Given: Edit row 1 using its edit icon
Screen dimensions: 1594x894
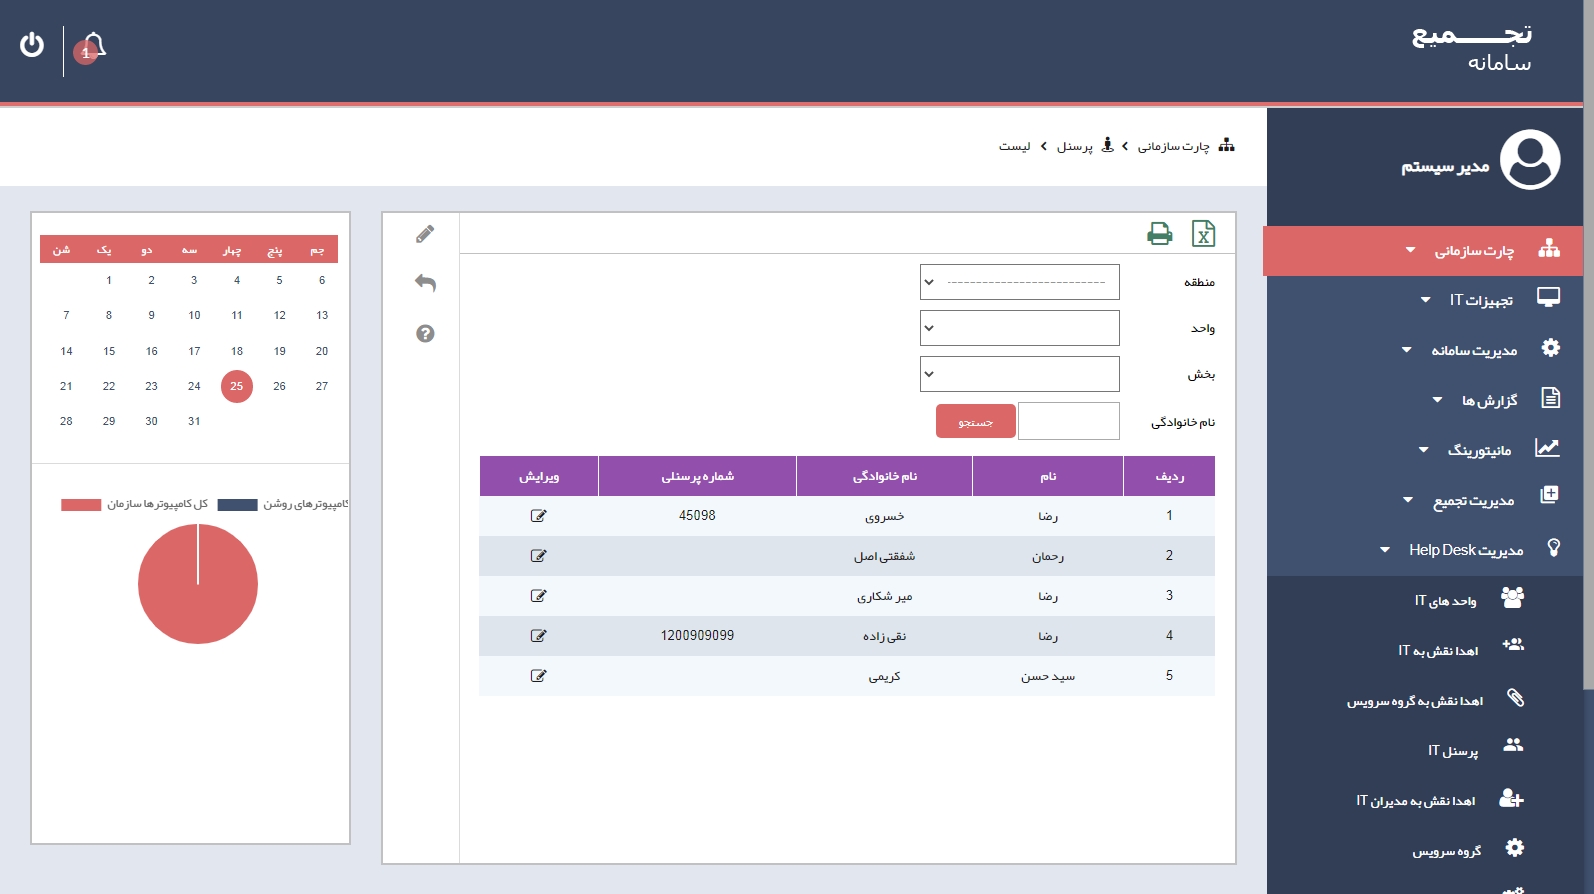Looking at the screenshot, I should tap(538, 516).
